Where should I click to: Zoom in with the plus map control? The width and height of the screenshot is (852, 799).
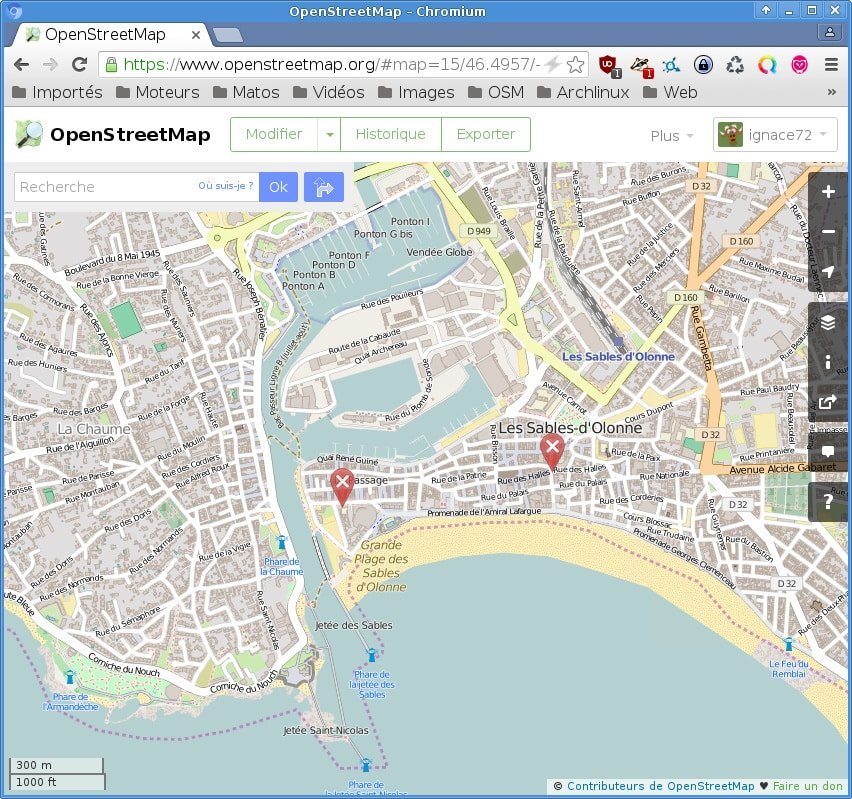tap(828, 192)
